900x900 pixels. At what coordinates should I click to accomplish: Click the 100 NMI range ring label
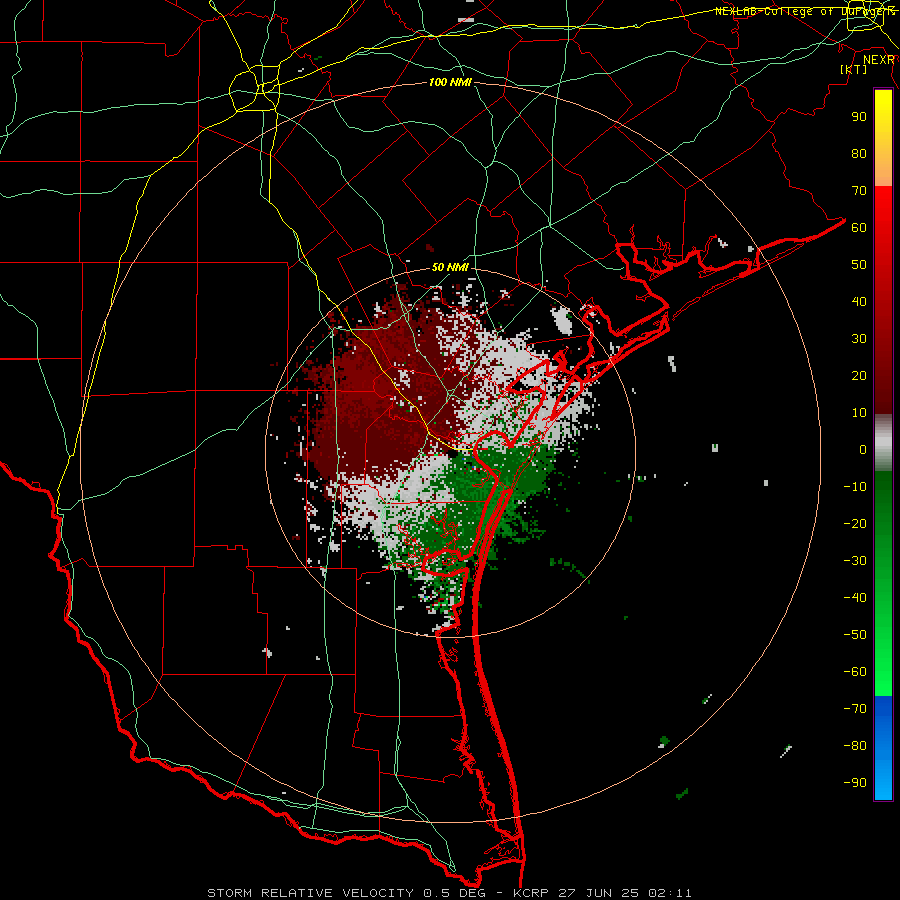pyautogui.click(x=450, y=82)
